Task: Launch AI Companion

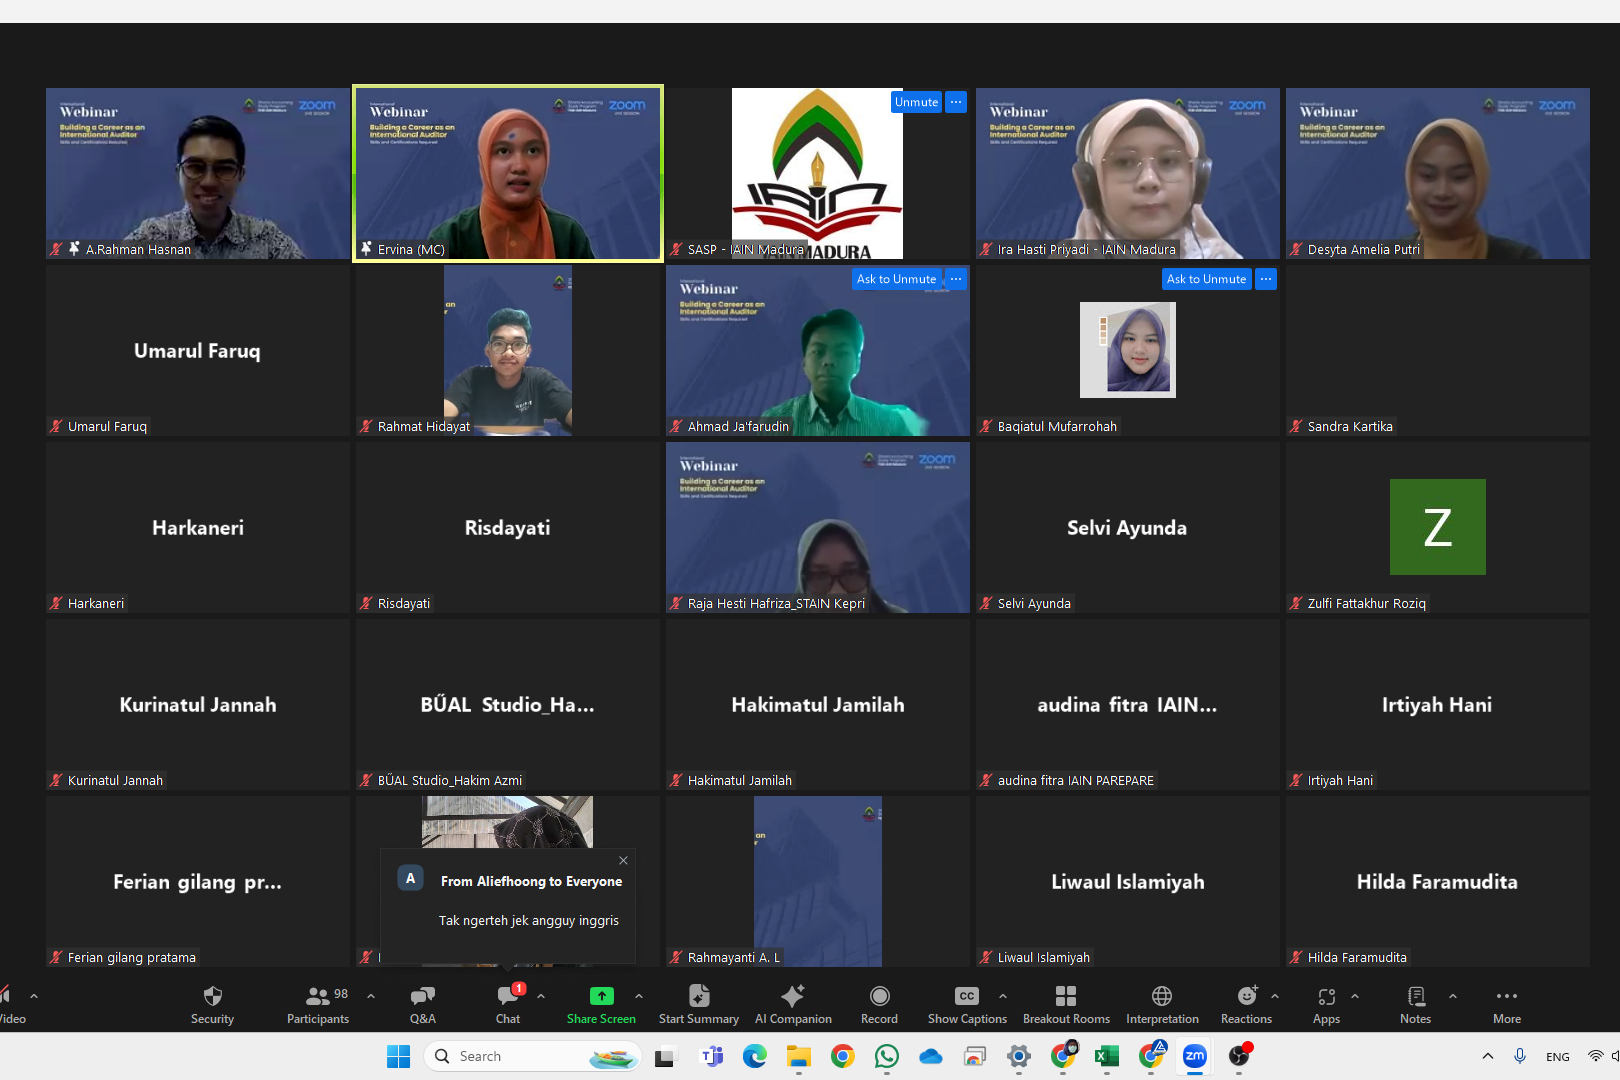Action: [x=792, y=1003]
